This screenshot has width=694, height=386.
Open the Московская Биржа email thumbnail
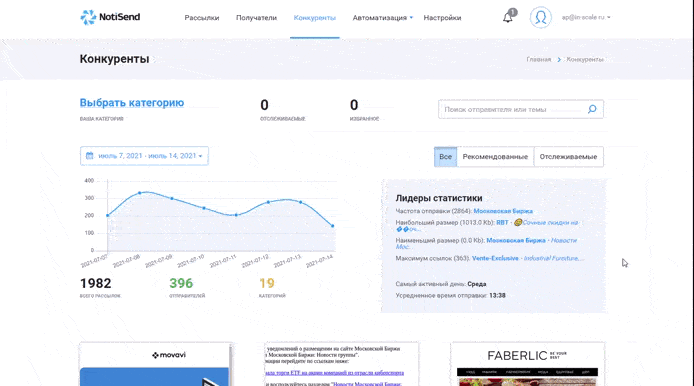341,364
